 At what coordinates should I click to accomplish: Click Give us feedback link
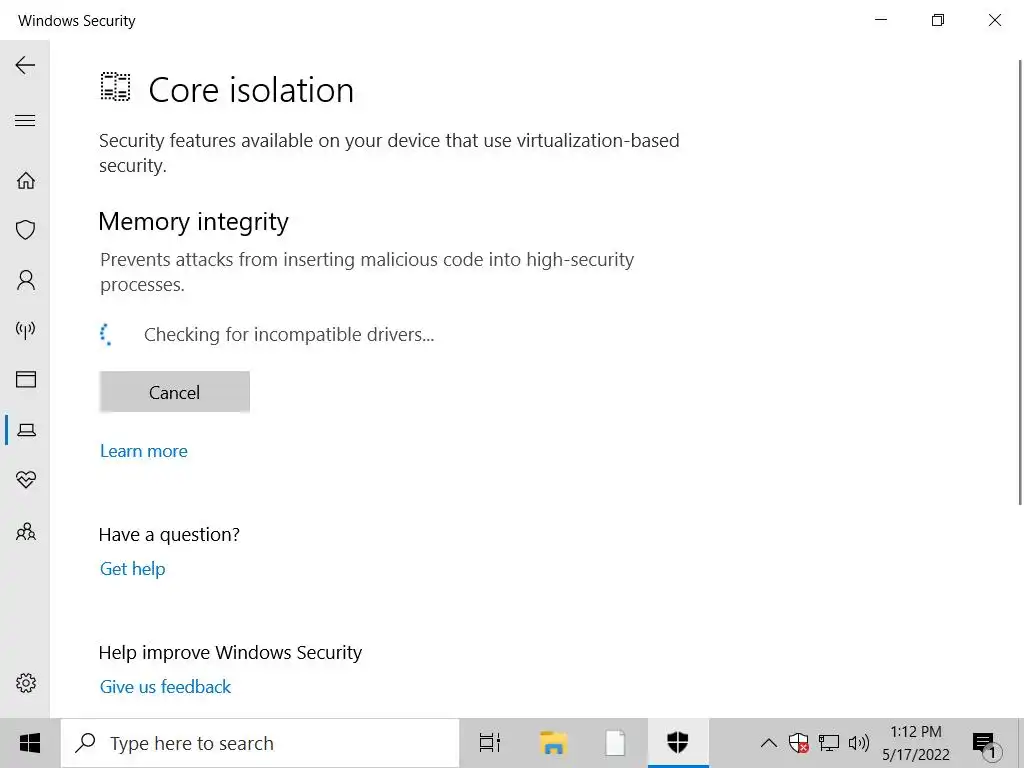pyautogui.click(x=165, y=687)
